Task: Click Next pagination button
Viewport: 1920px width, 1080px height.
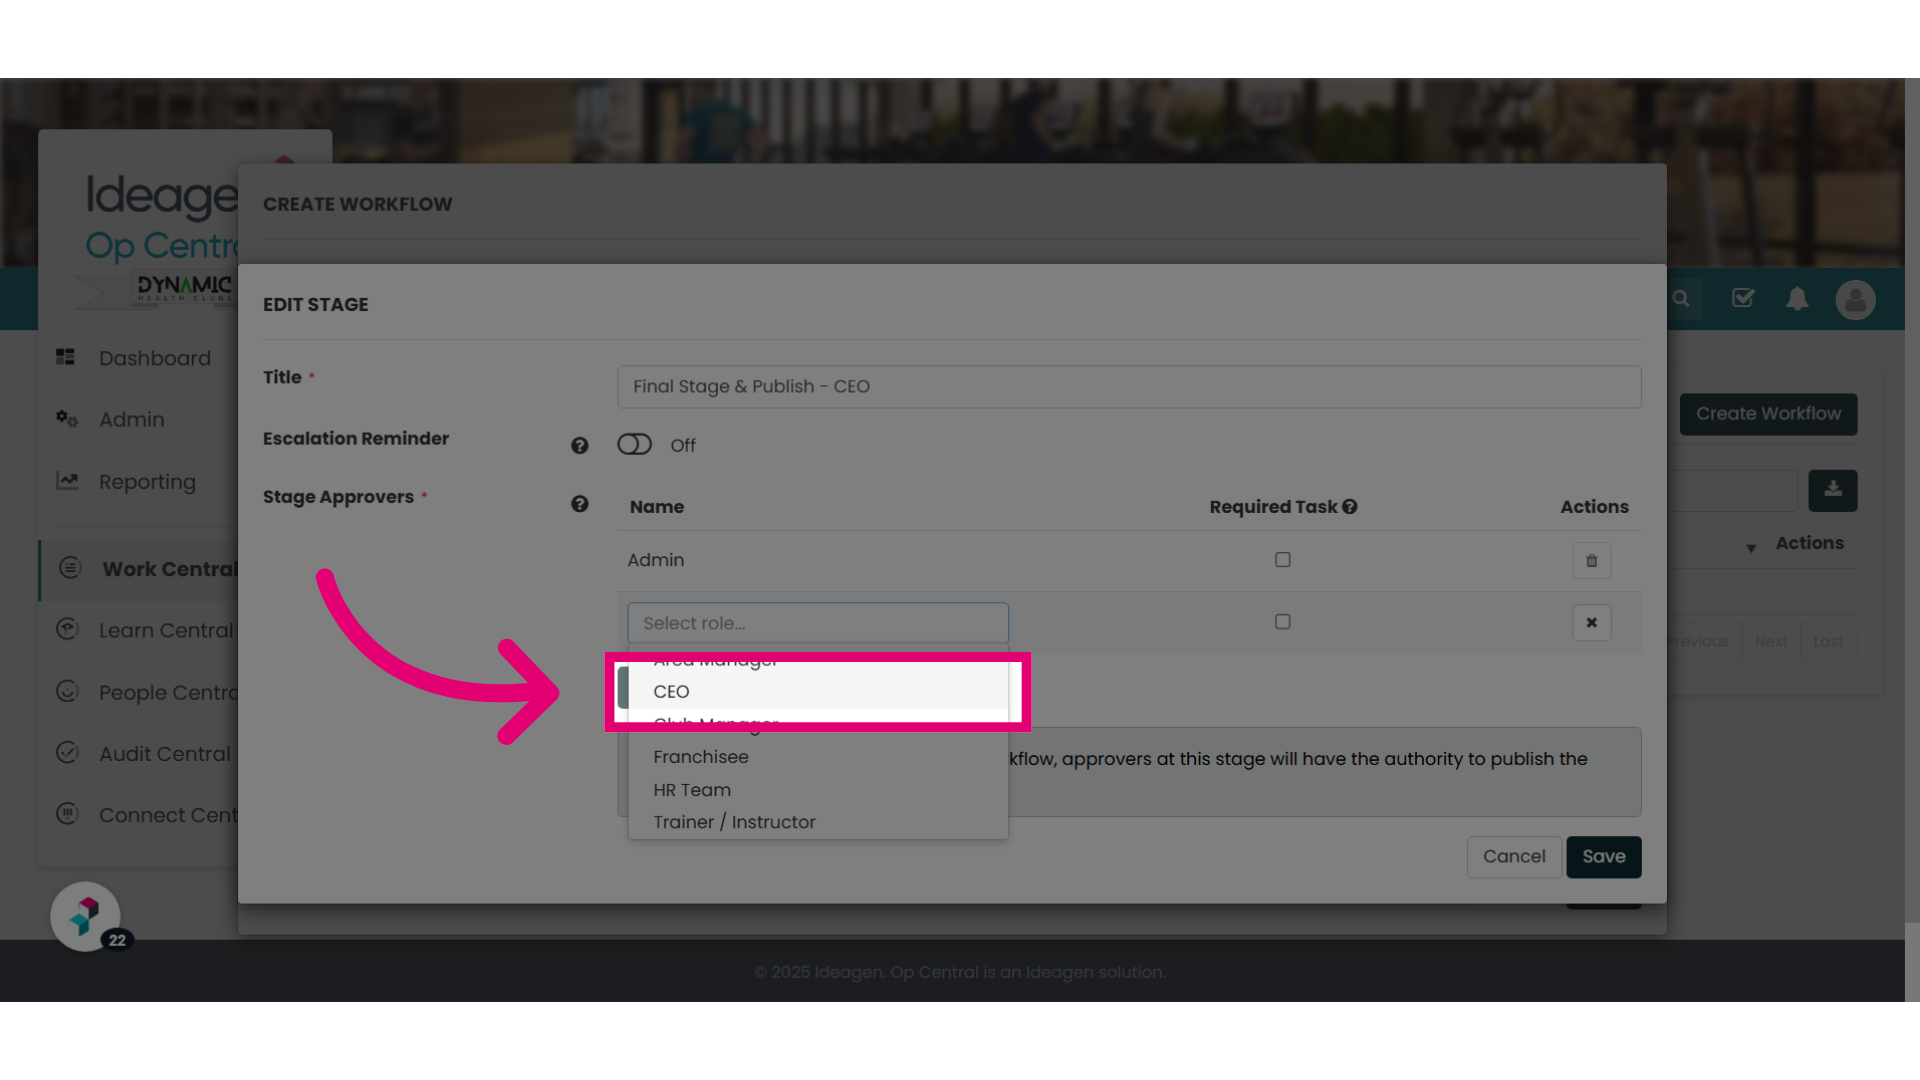Action: pyautogui.click(x=1770, y=641)
